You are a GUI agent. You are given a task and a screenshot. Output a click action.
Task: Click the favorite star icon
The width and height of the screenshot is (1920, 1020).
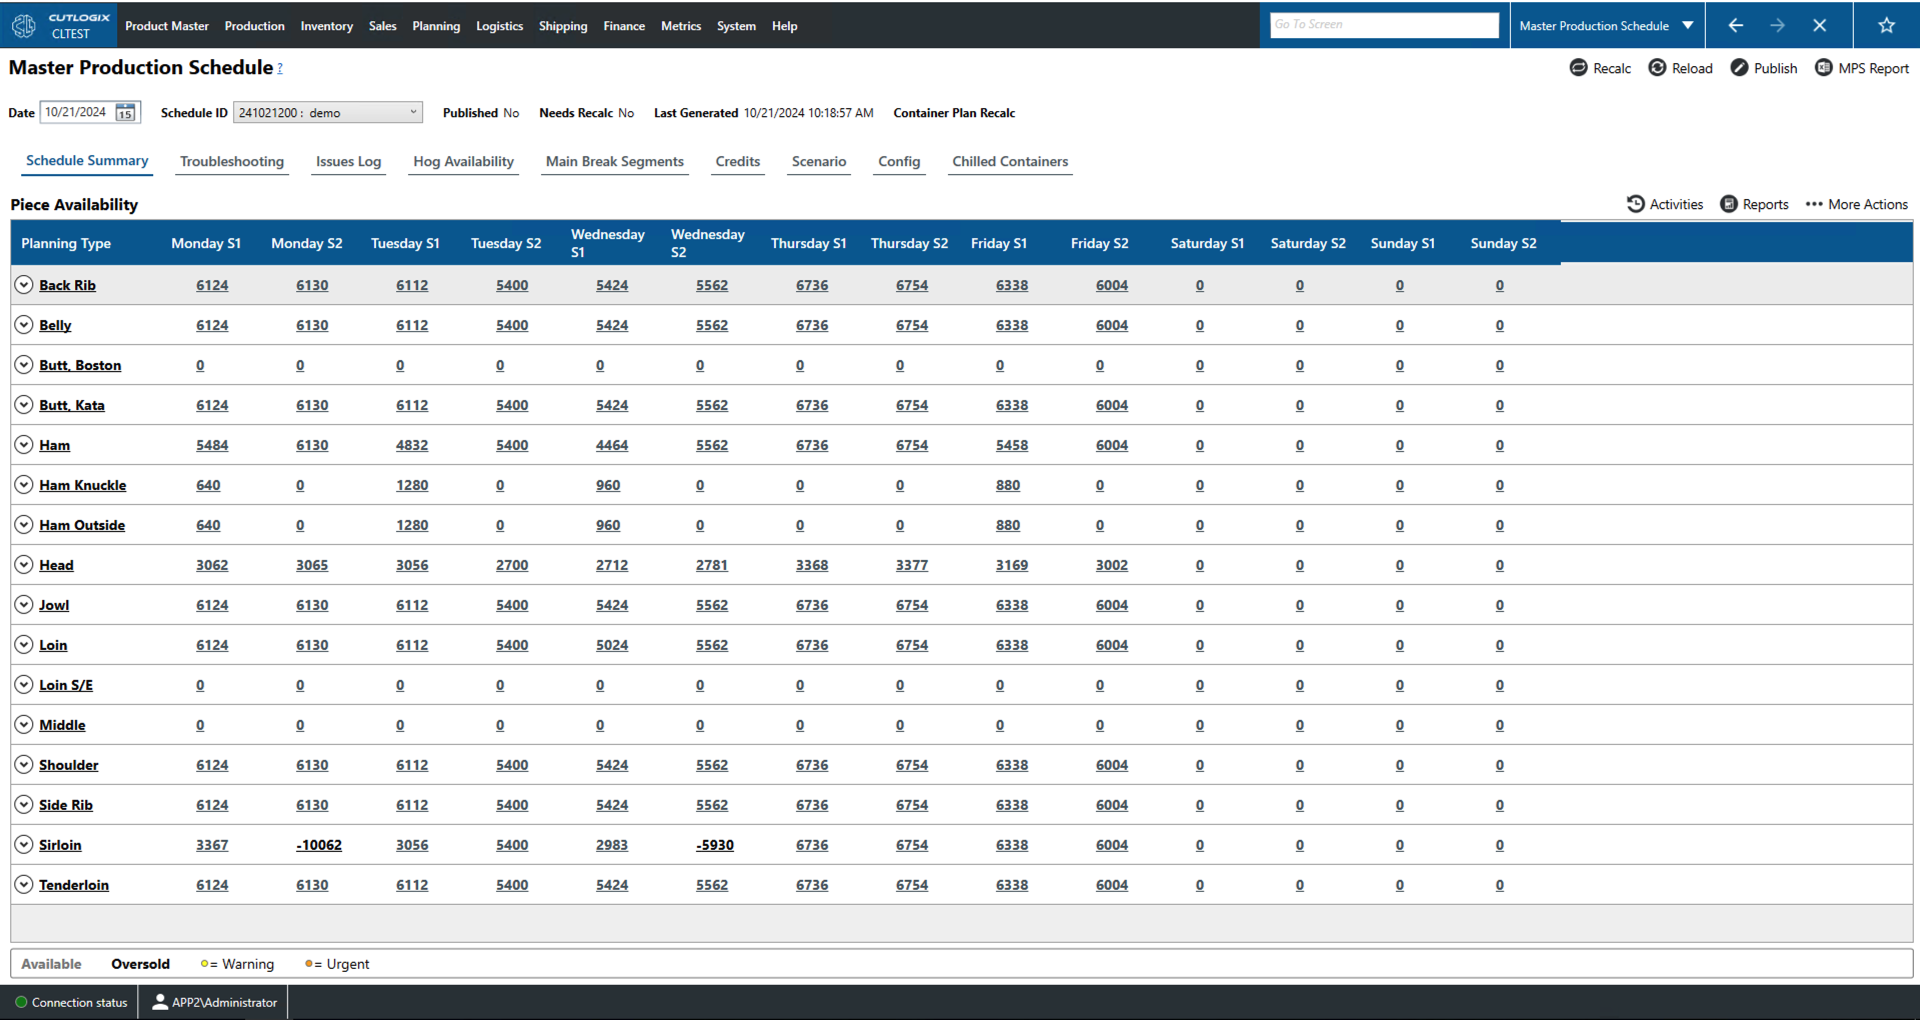point(1886,26)
